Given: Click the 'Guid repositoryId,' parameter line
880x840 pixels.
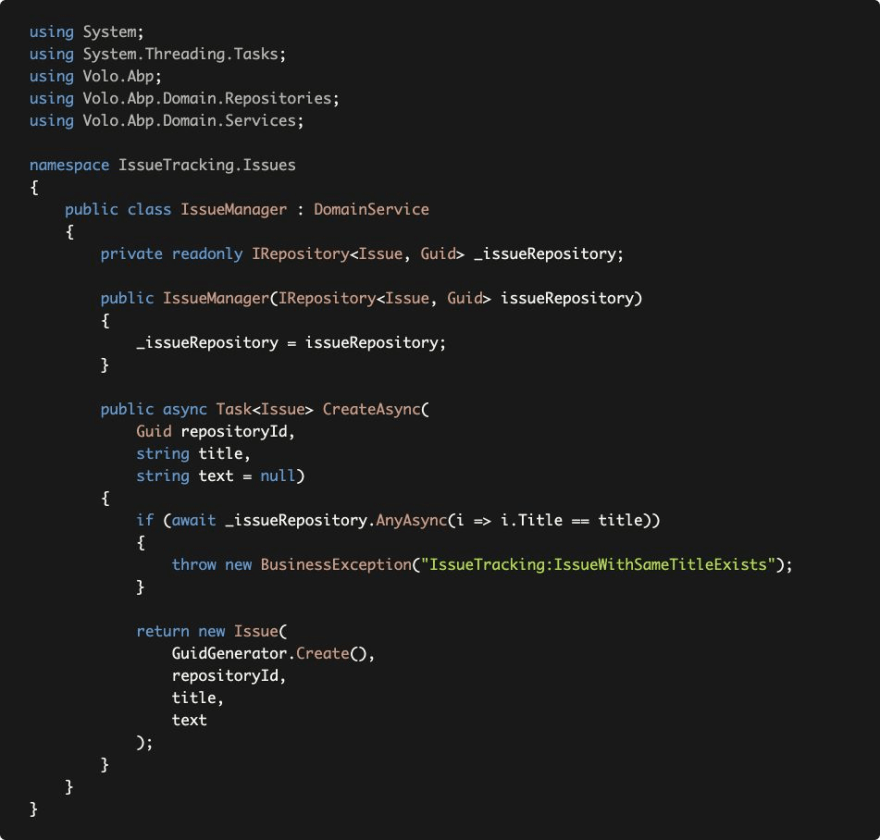Looking at the screenshot, I should [x=216, y=432].
